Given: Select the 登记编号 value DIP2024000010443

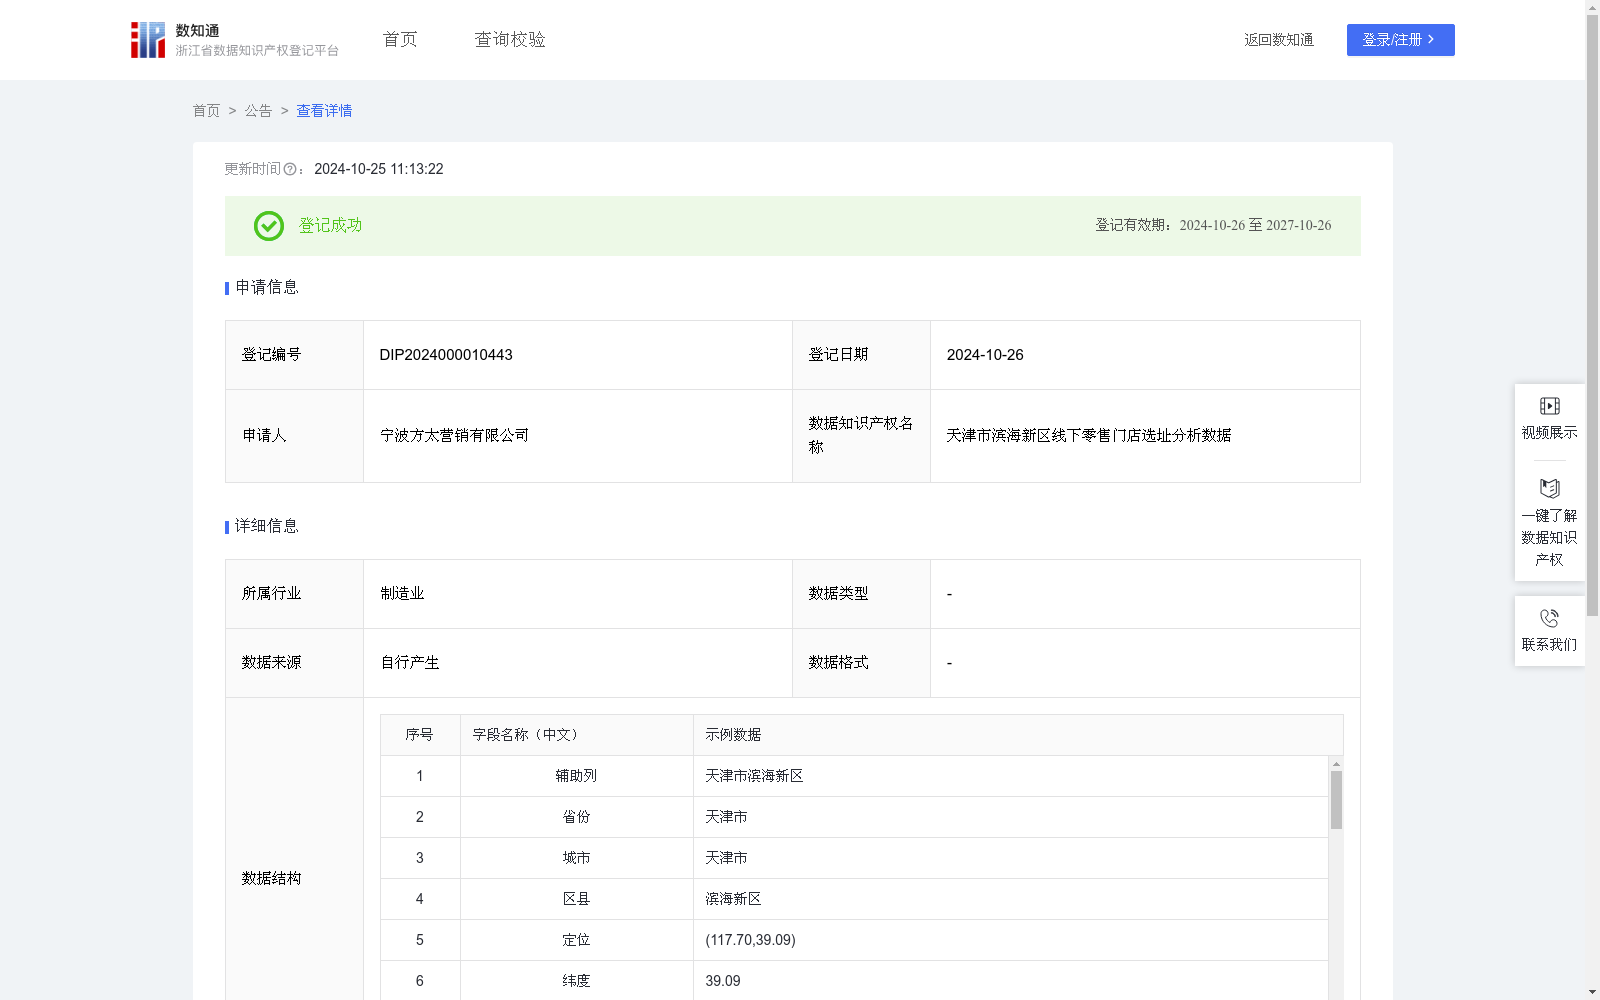Looking at the screenshot, I should click(x=445, y=354).
